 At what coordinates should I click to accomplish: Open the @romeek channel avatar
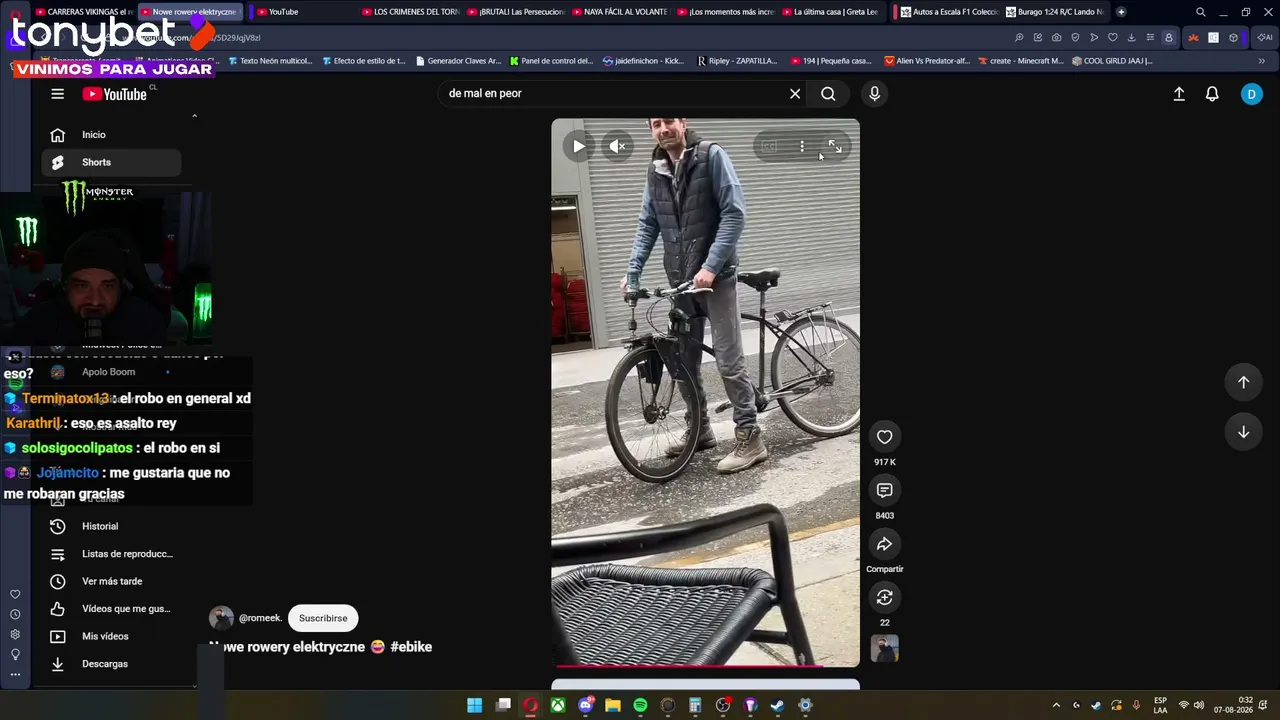(x=221, y=618)
